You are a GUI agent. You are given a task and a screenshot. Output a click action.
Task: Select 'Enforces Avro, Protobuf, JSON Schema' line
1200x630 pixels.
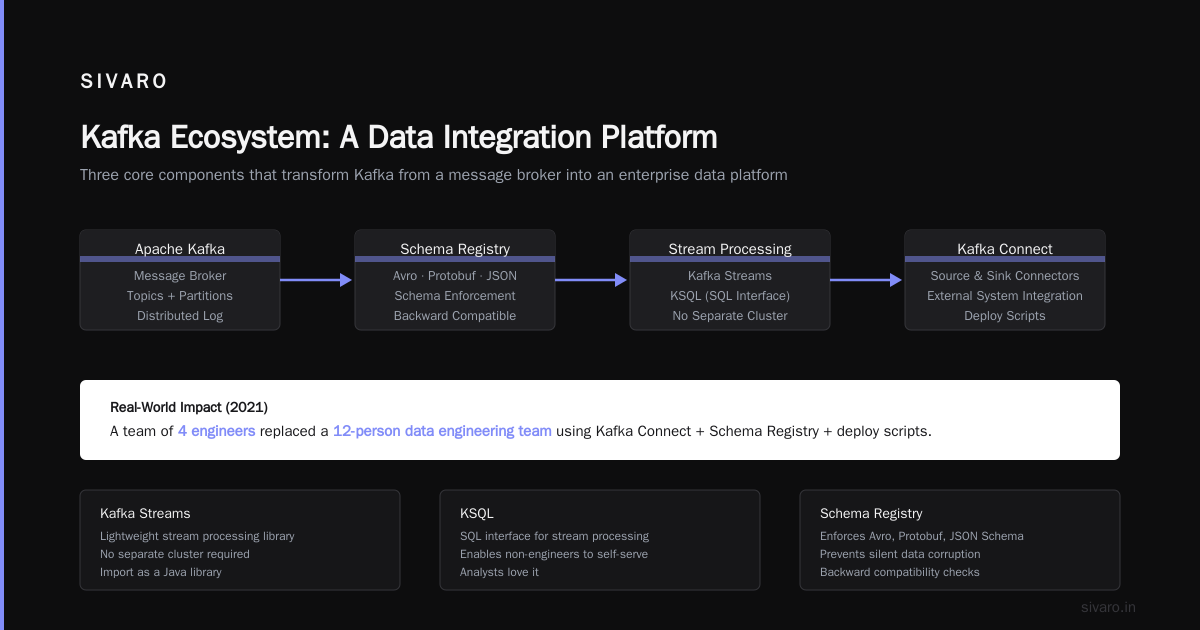click(x=922, y=536)
